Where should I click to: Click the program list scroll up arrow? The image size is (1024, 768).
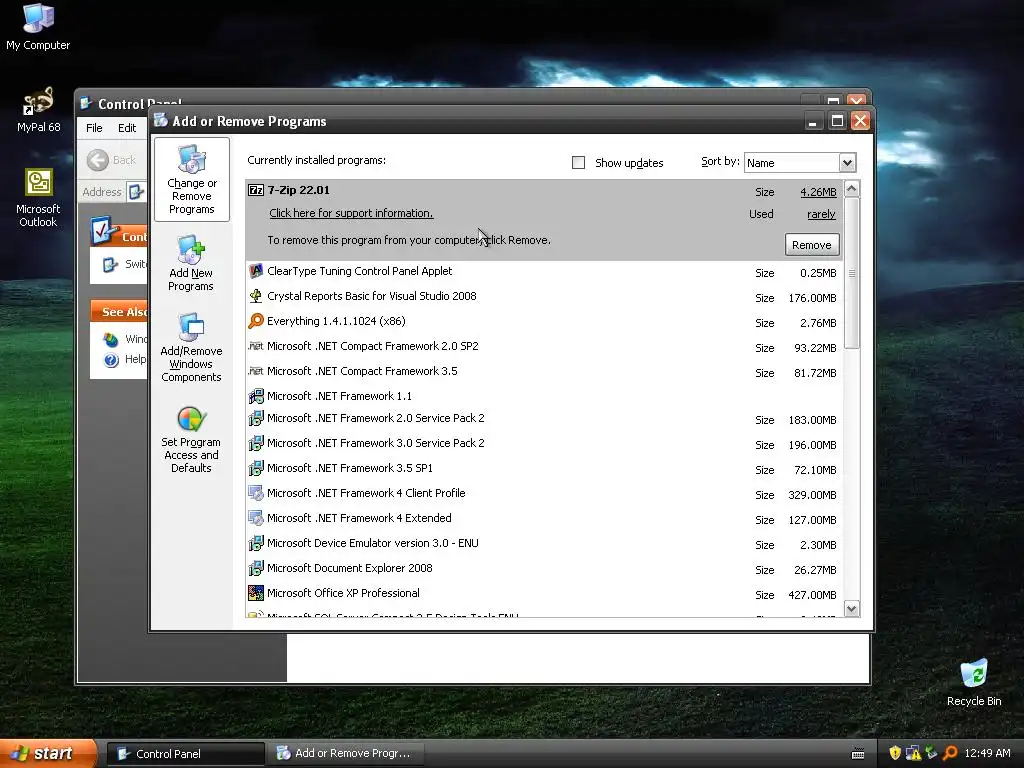(x=852, y=189)
